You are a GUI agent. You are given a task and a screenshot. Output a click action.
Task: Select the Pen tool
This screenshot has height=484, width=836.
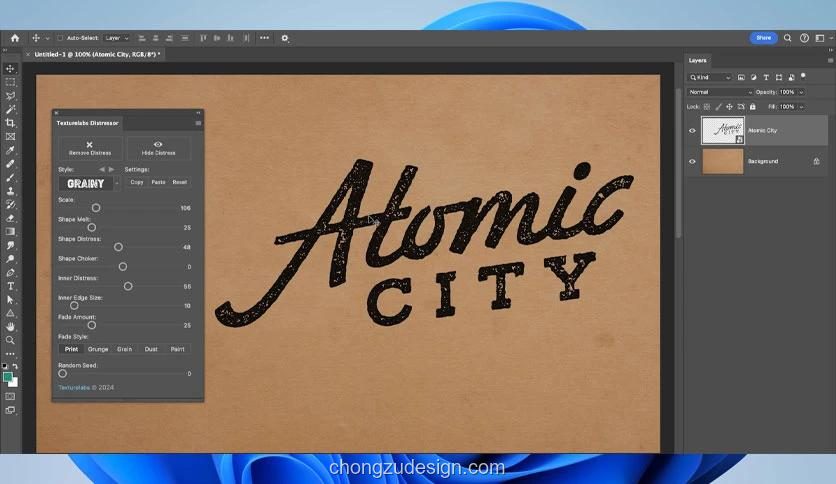(x=10, y=273)
